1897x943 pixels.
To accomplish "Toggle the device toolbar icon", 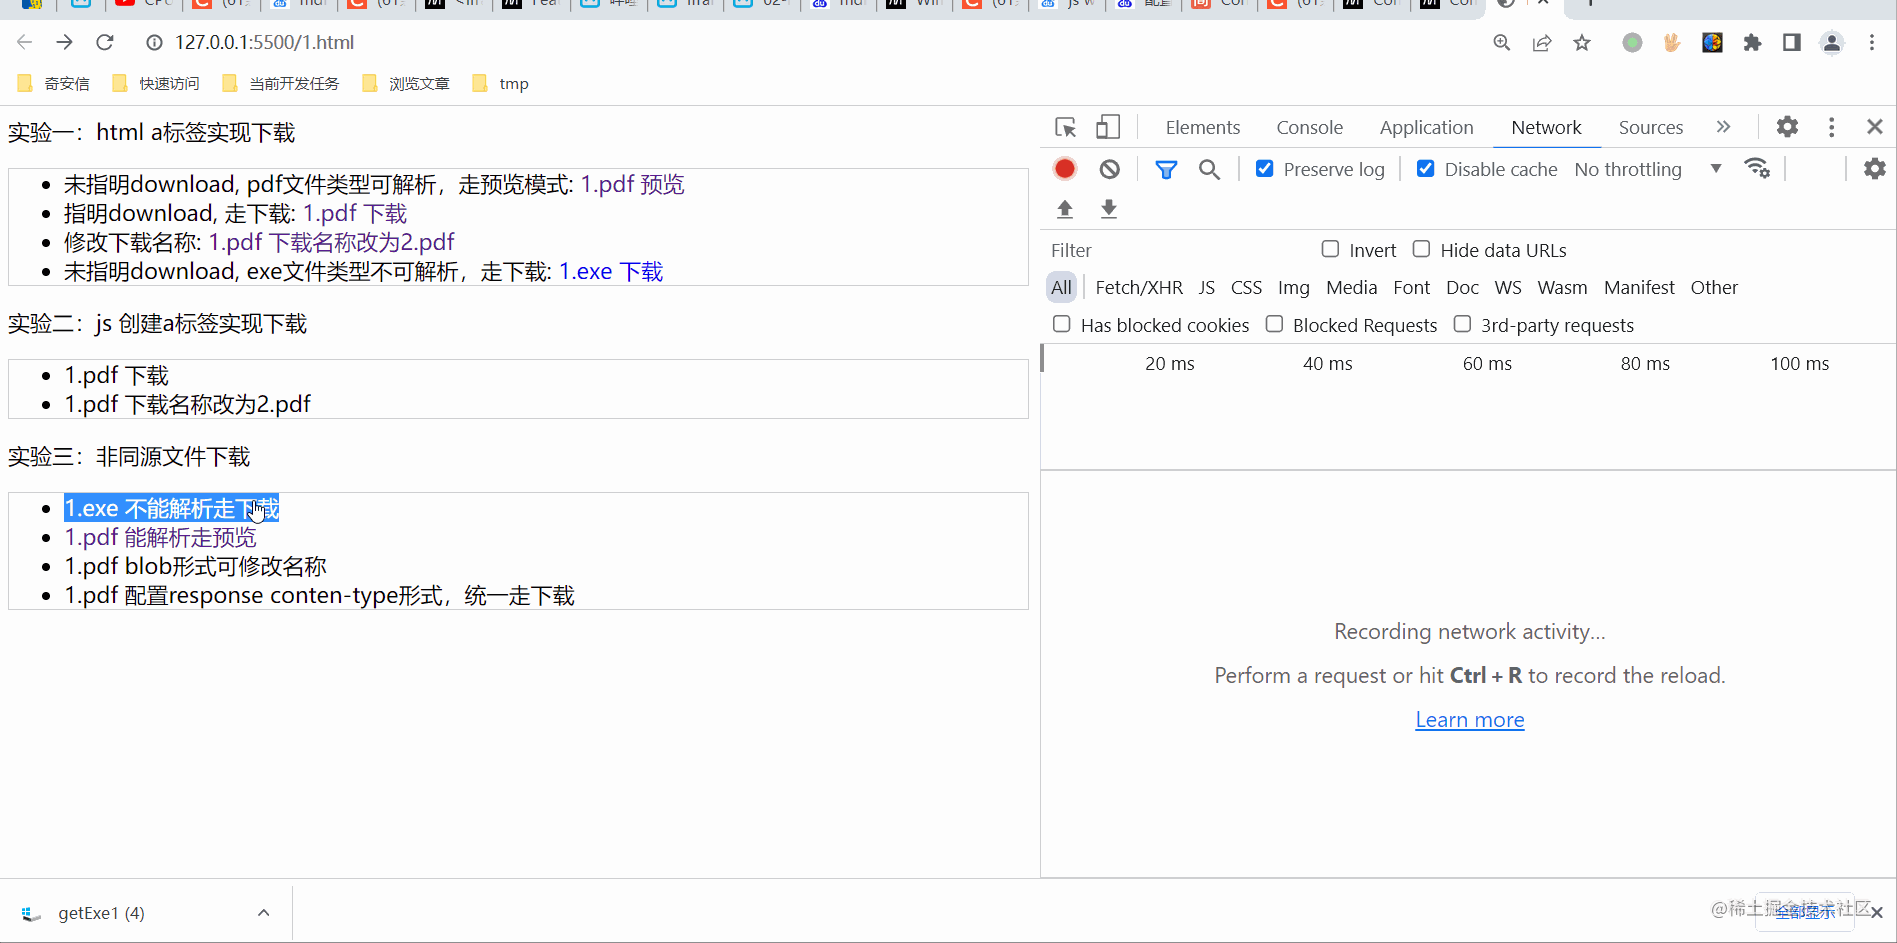I will (x=1106, y=127).
